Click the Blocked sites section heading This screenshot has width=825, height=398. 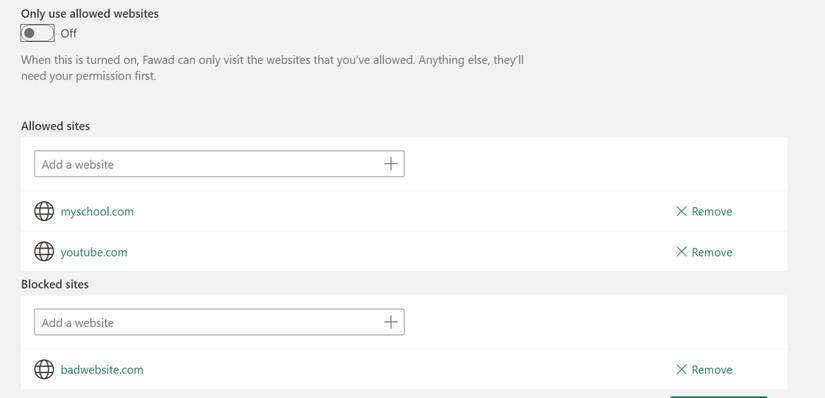(x=55, y=284)
